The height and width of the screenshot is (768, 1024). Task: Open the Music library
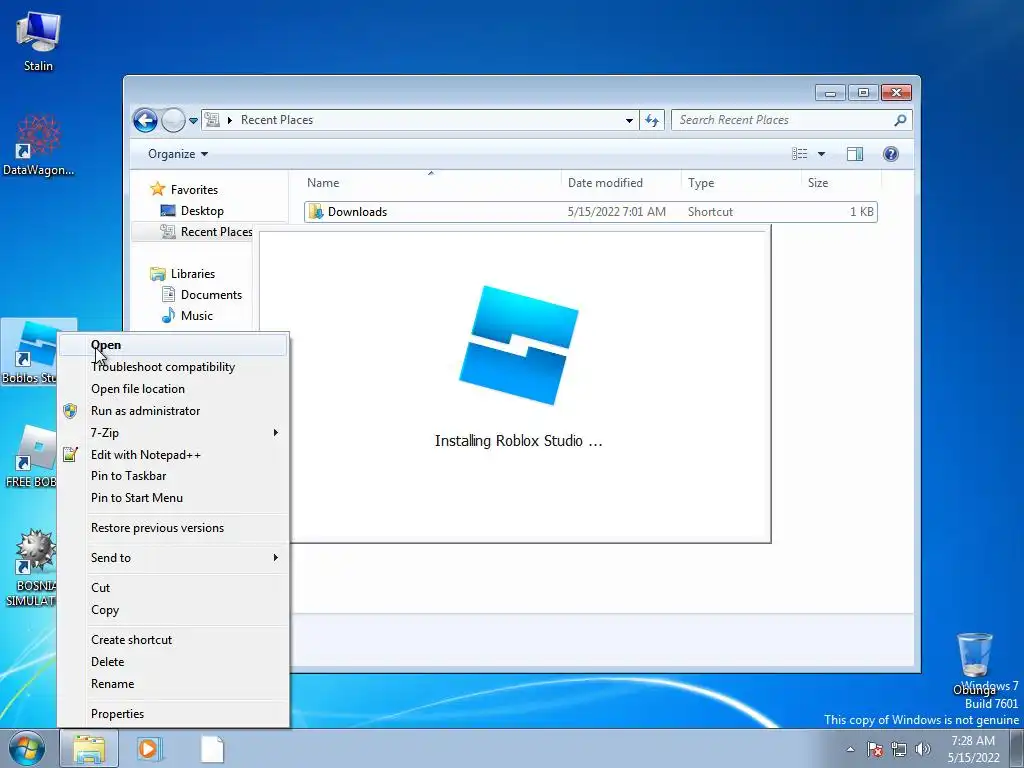(197, 315)
